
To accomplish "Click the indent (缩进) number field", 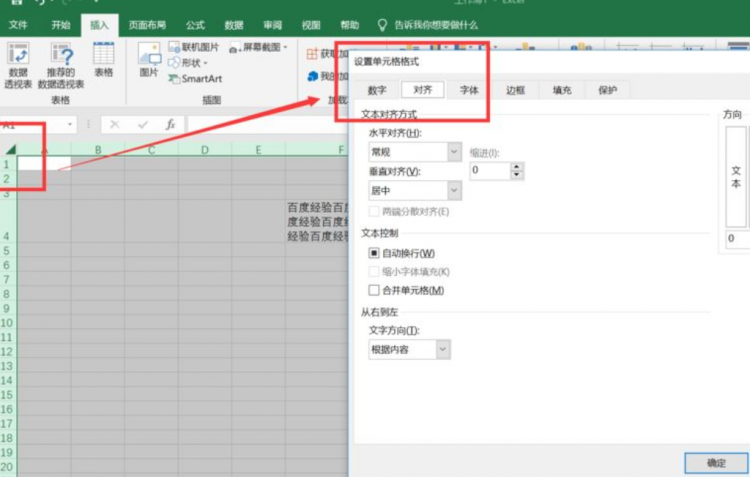I will point(490,171).
